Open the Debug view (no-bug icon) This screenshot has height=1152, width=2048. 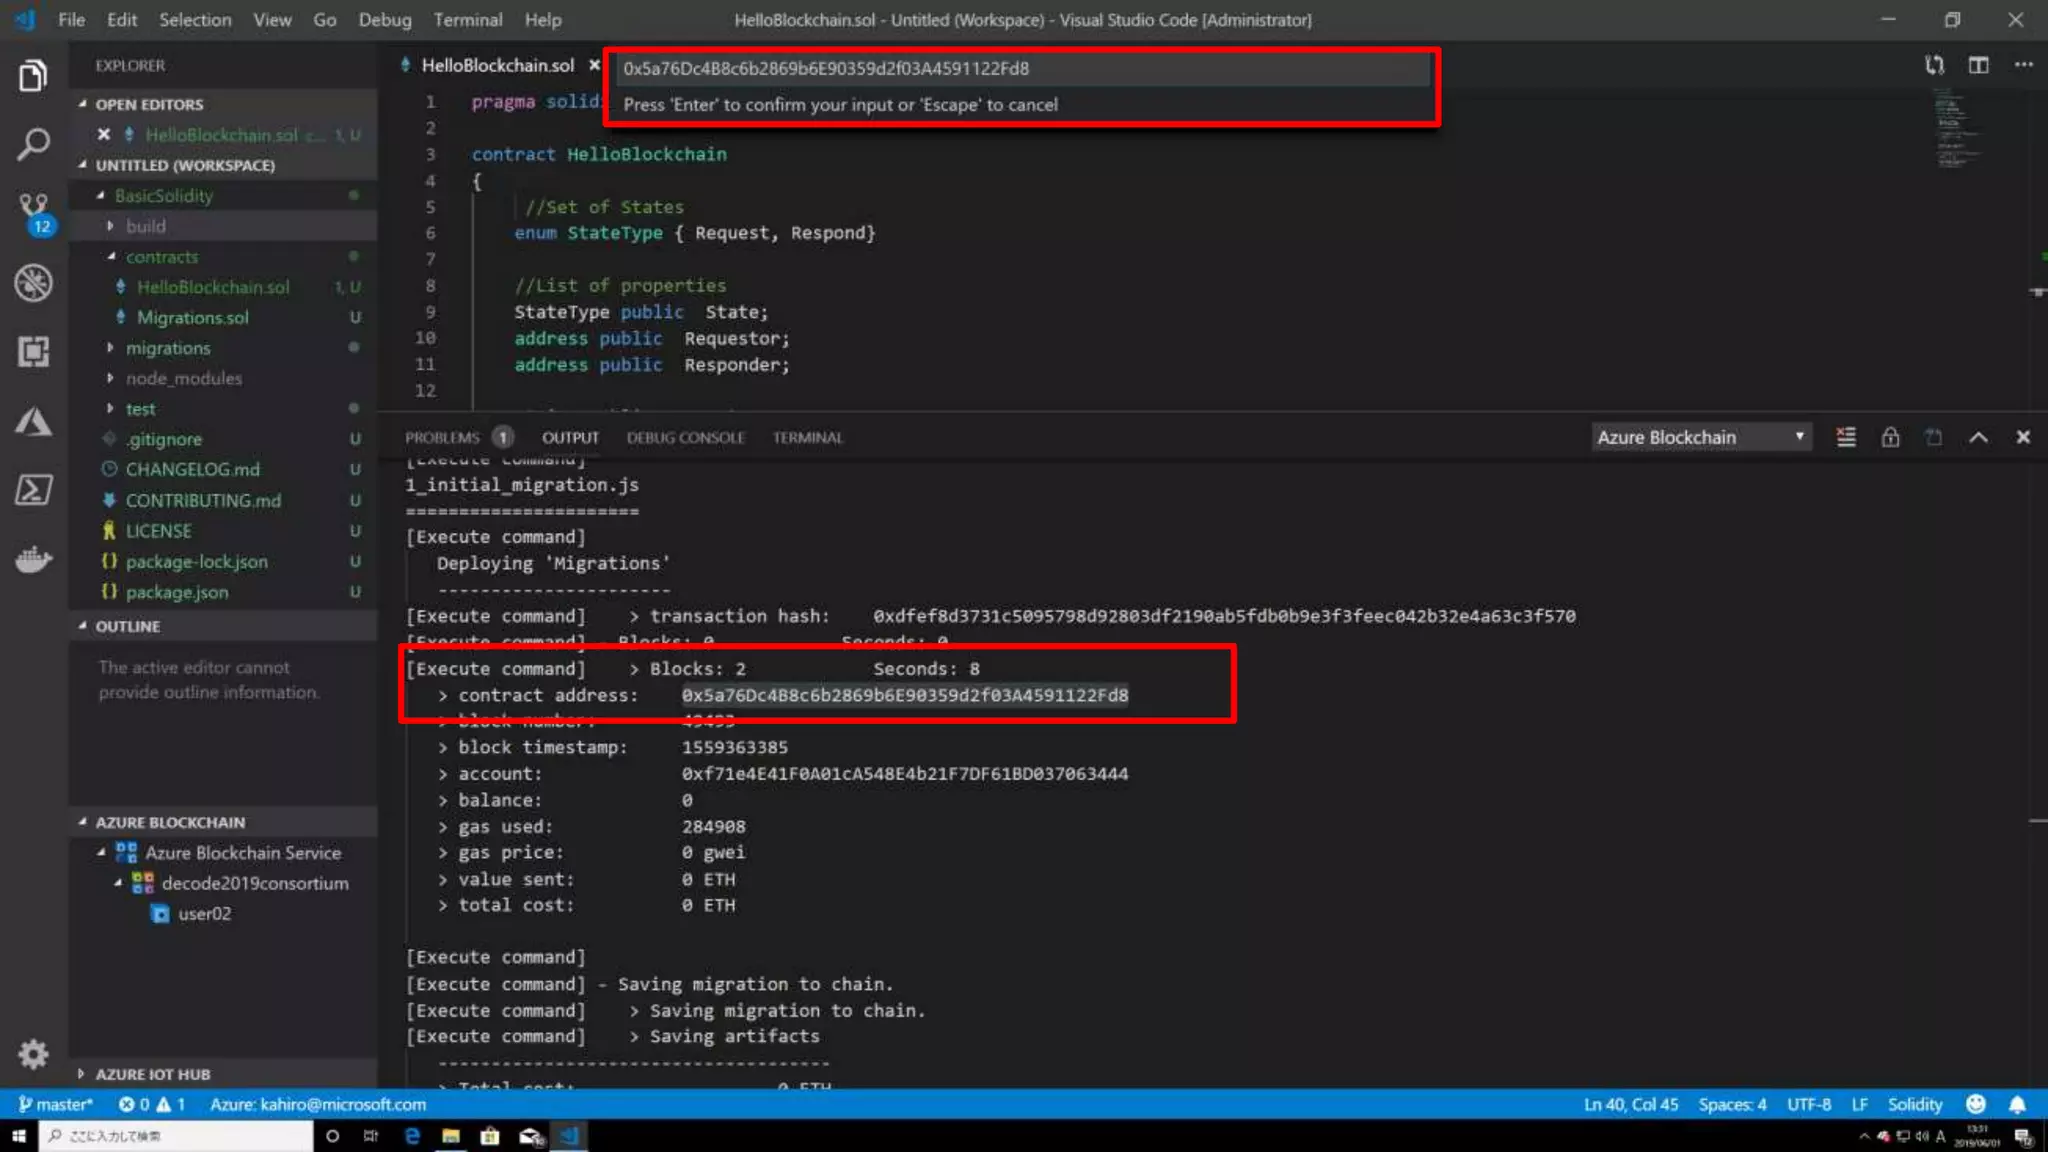pos(33,283)
